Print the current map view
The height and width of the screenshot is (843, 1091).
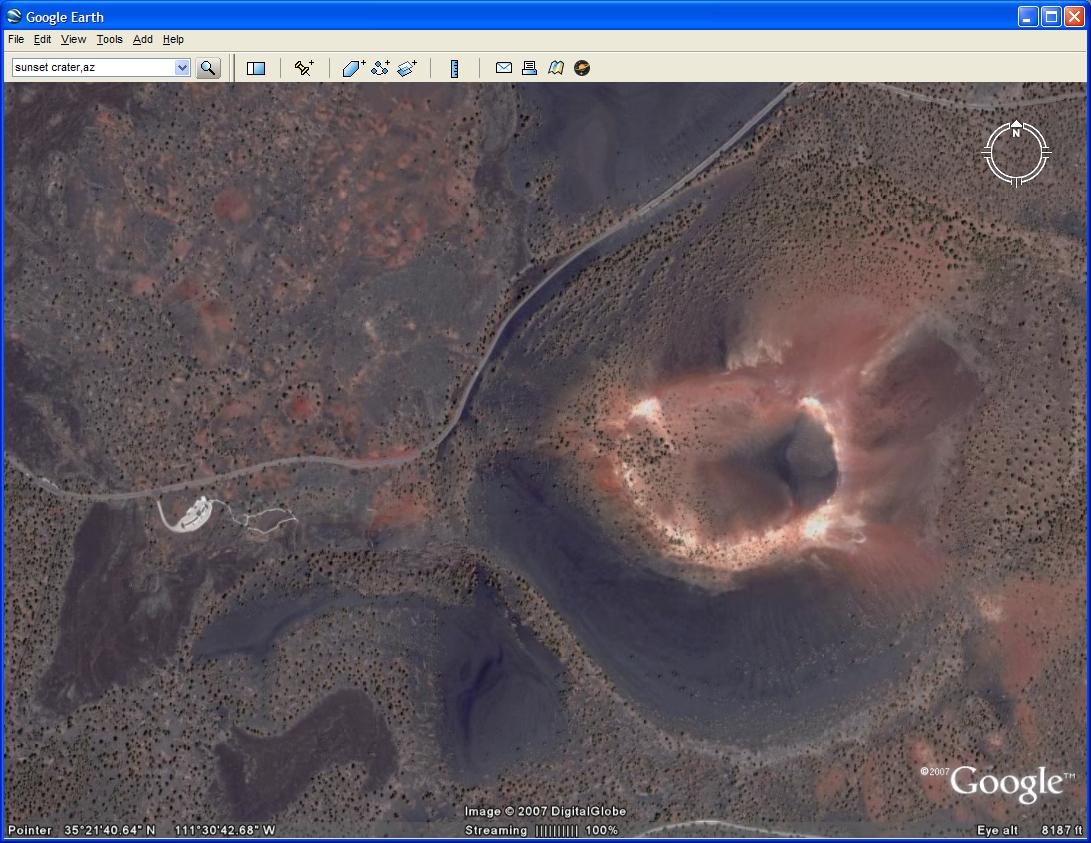tap(530, 68)
